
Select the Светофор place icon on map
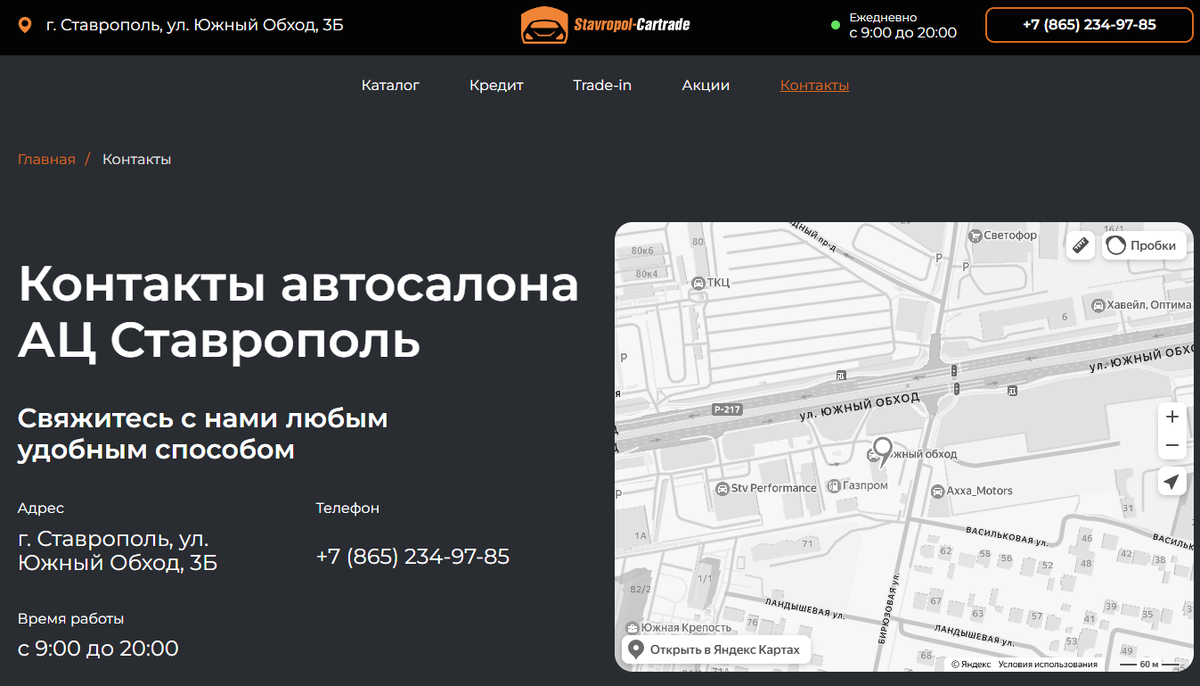click(975, 236)
